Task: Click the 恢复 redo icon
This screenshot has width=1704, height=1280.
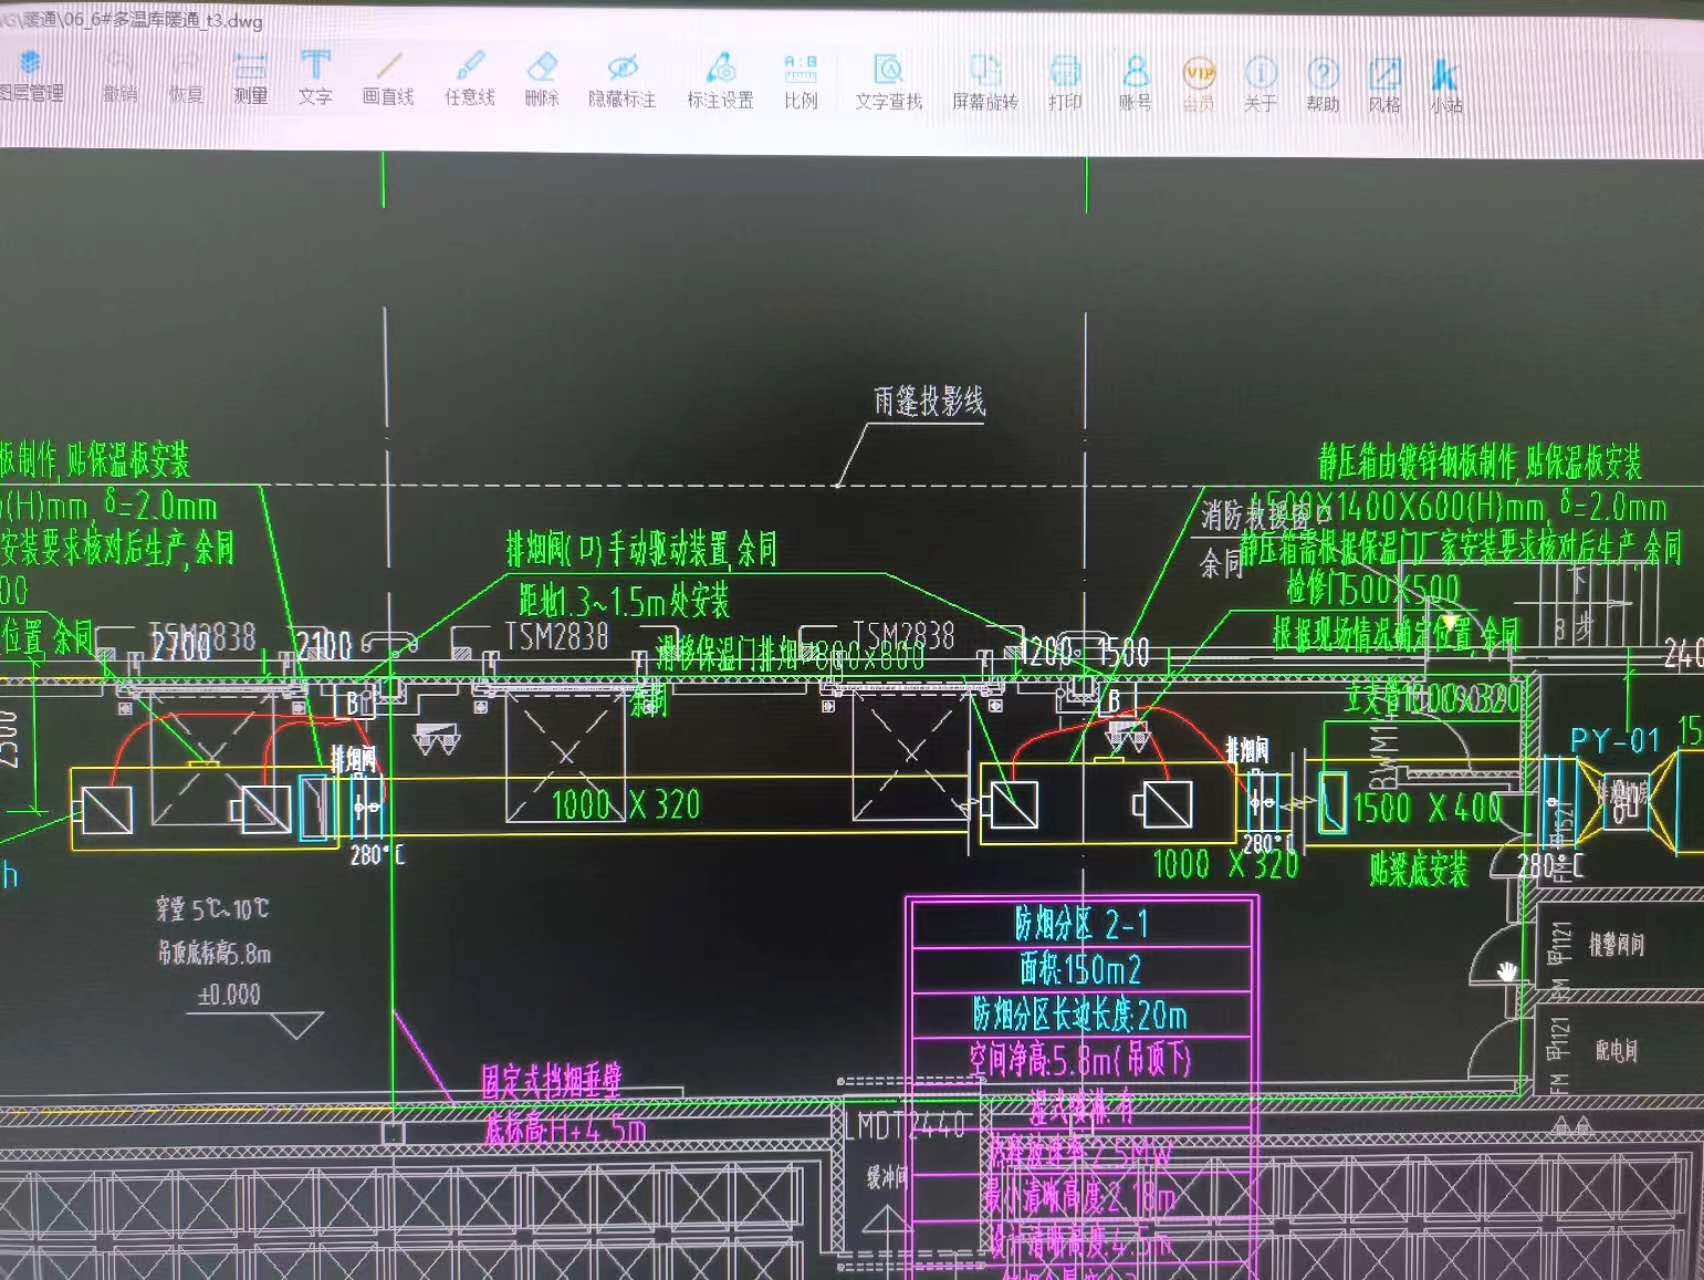Action: [185, 78]
